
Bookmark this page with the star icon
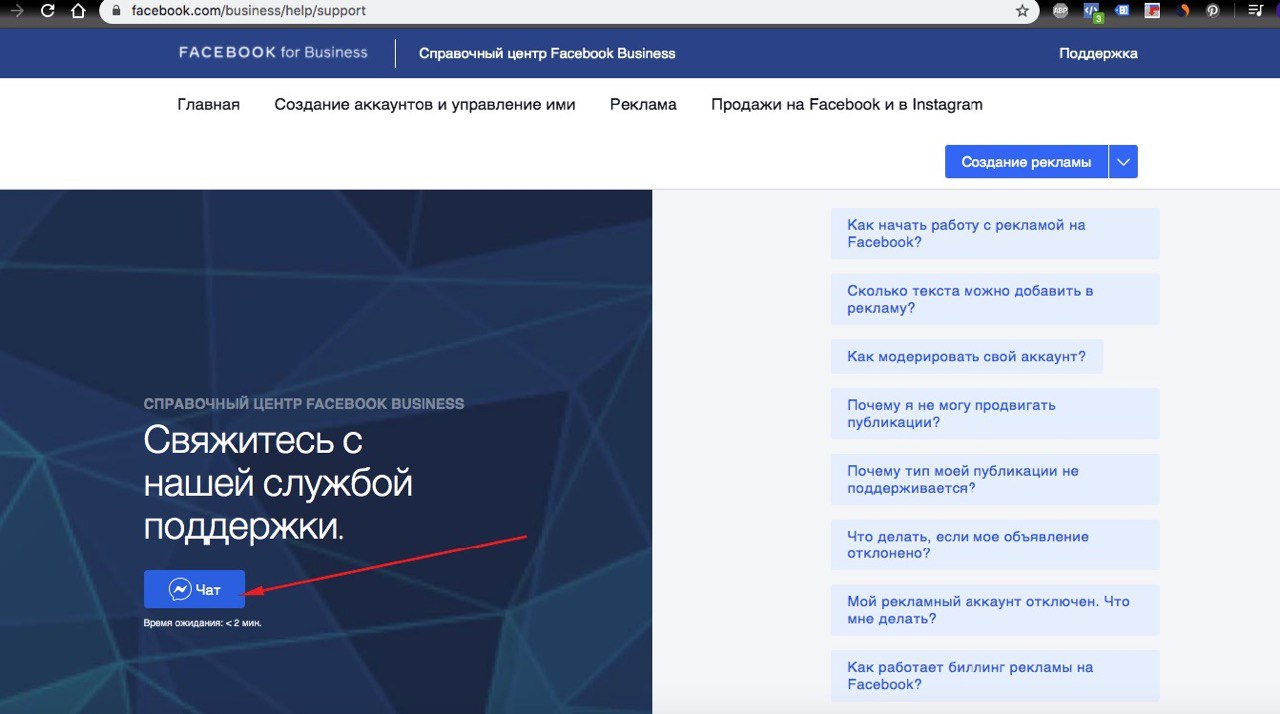click(1021, 11)
